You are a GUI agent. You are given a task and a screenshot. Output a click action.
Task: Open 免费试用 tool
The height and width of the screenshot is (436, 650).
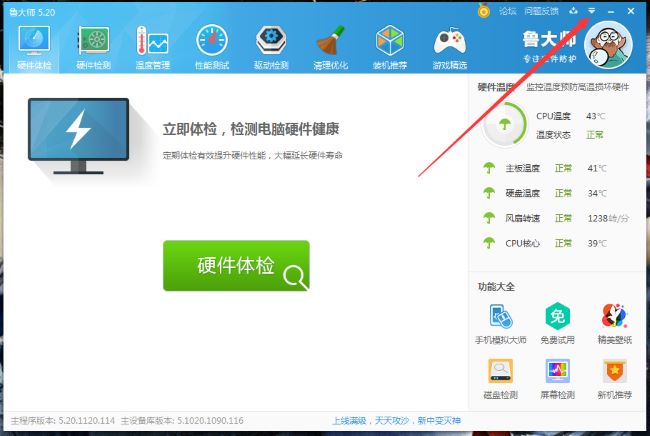(x=558, y=324)
